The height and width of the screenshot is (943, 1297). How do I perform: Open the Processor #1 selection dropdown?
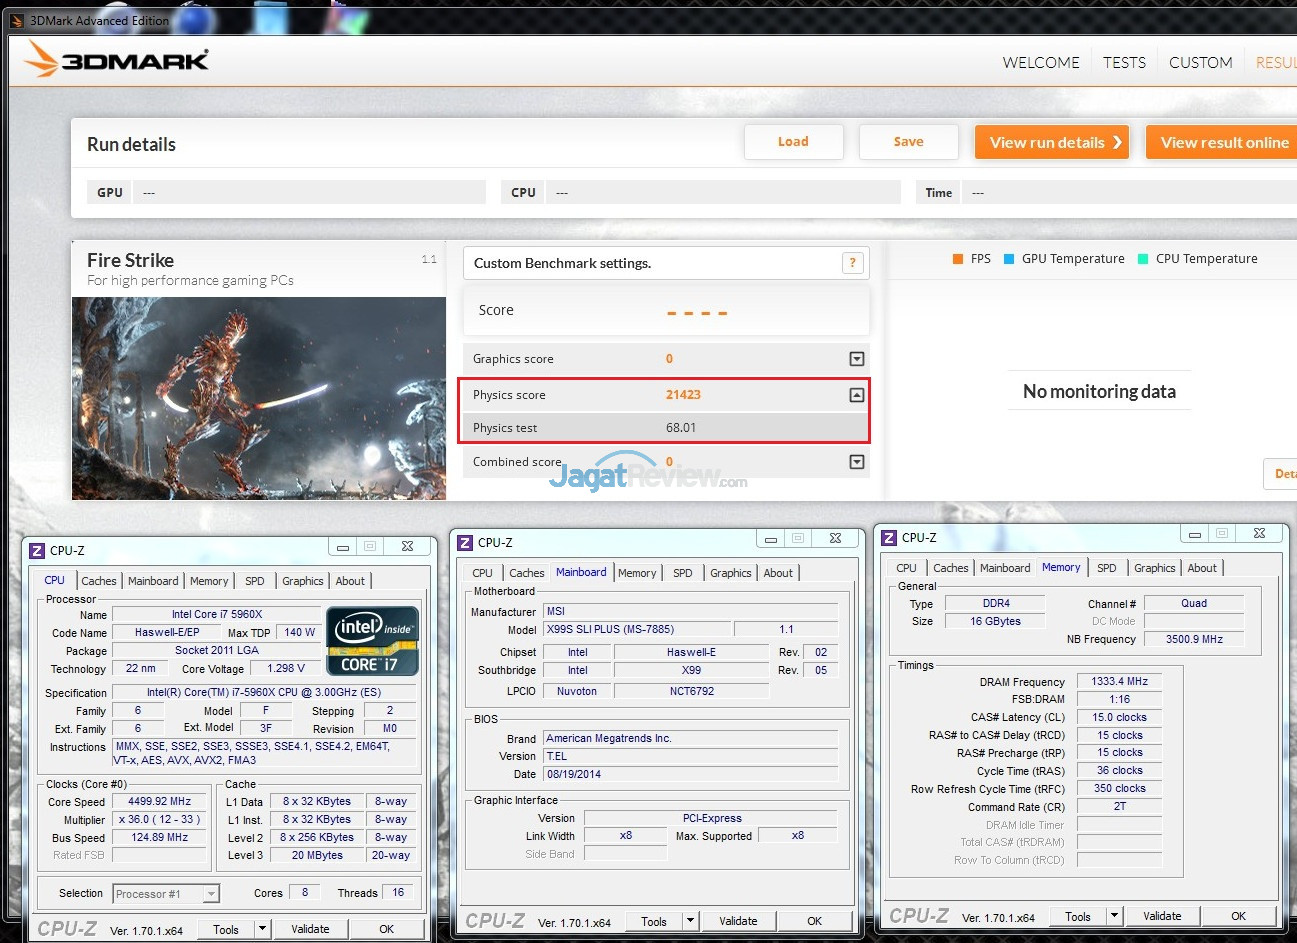point(211,894)
